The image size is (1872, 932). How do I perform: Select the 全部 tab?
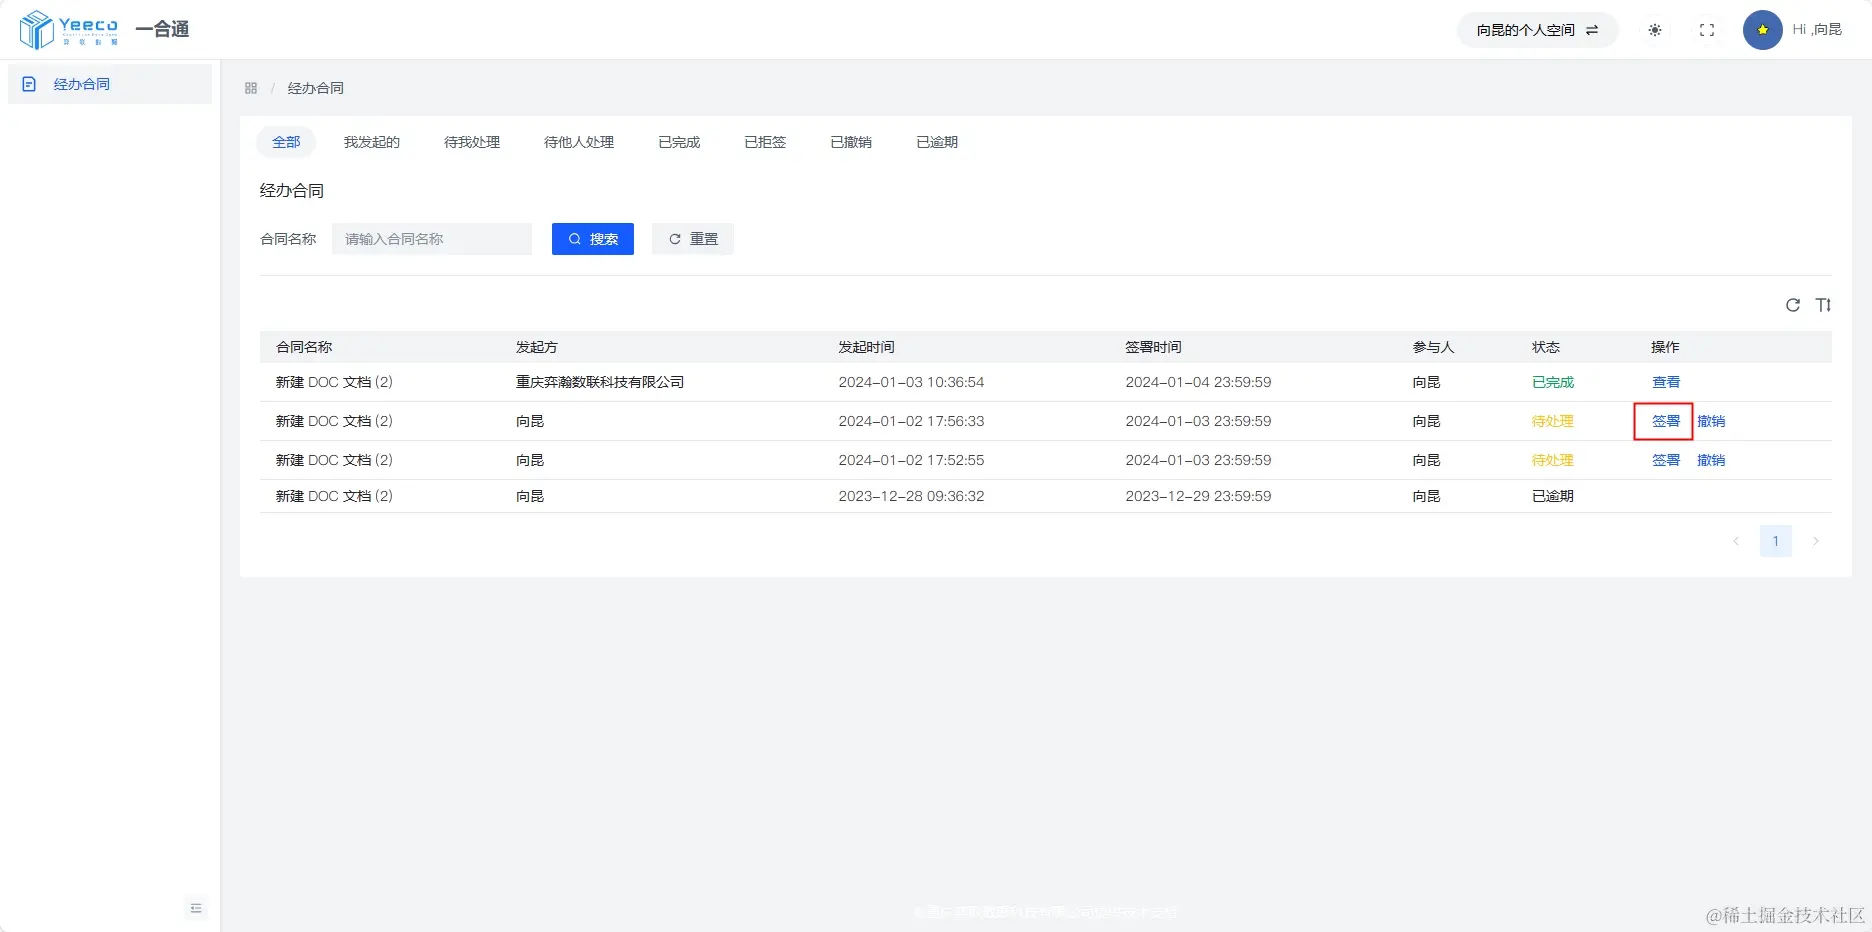(x=286, y=142)
